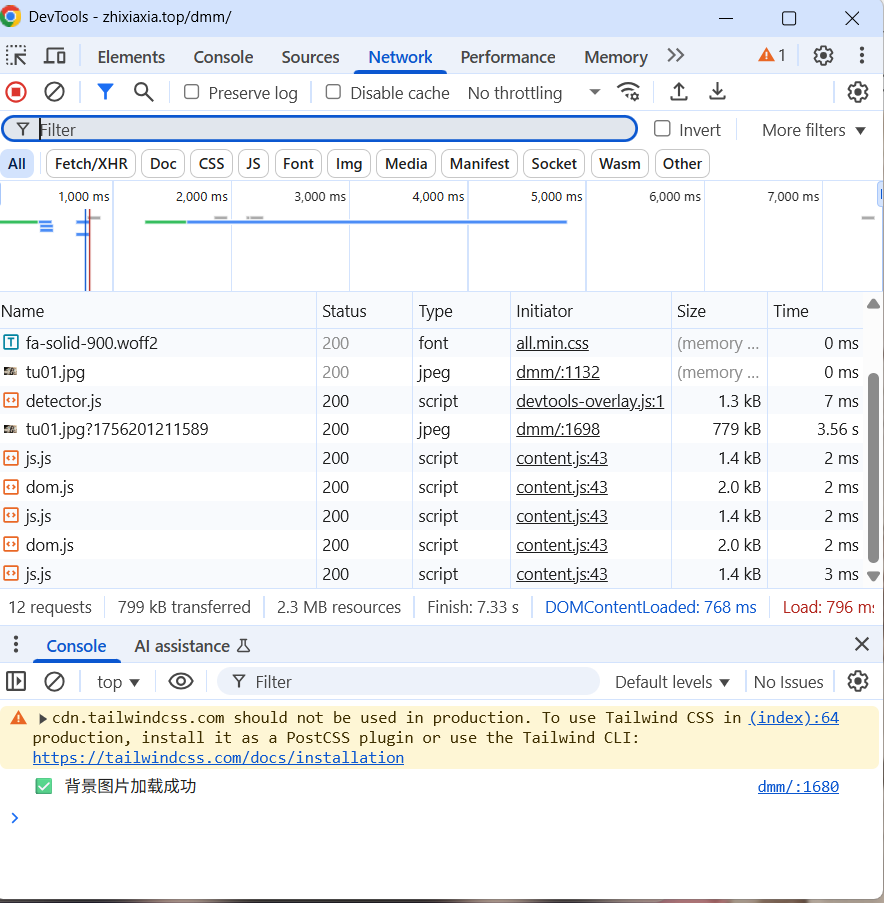Open network search magnifier
The width and height of the screenshot is (884, 903).
(143, 92)
